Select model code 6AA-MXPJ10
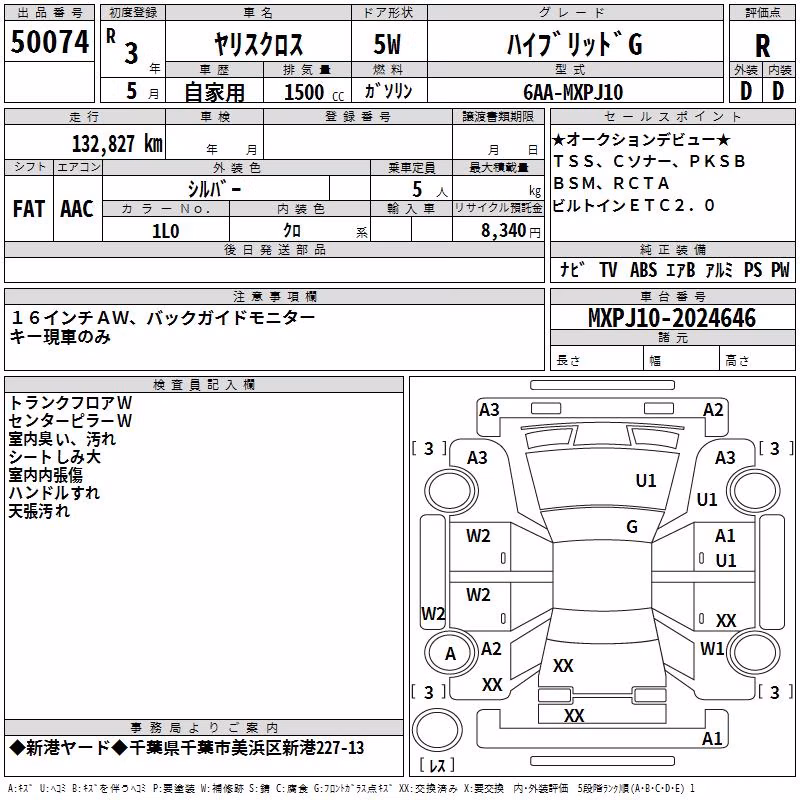 [x=573, y=92]
